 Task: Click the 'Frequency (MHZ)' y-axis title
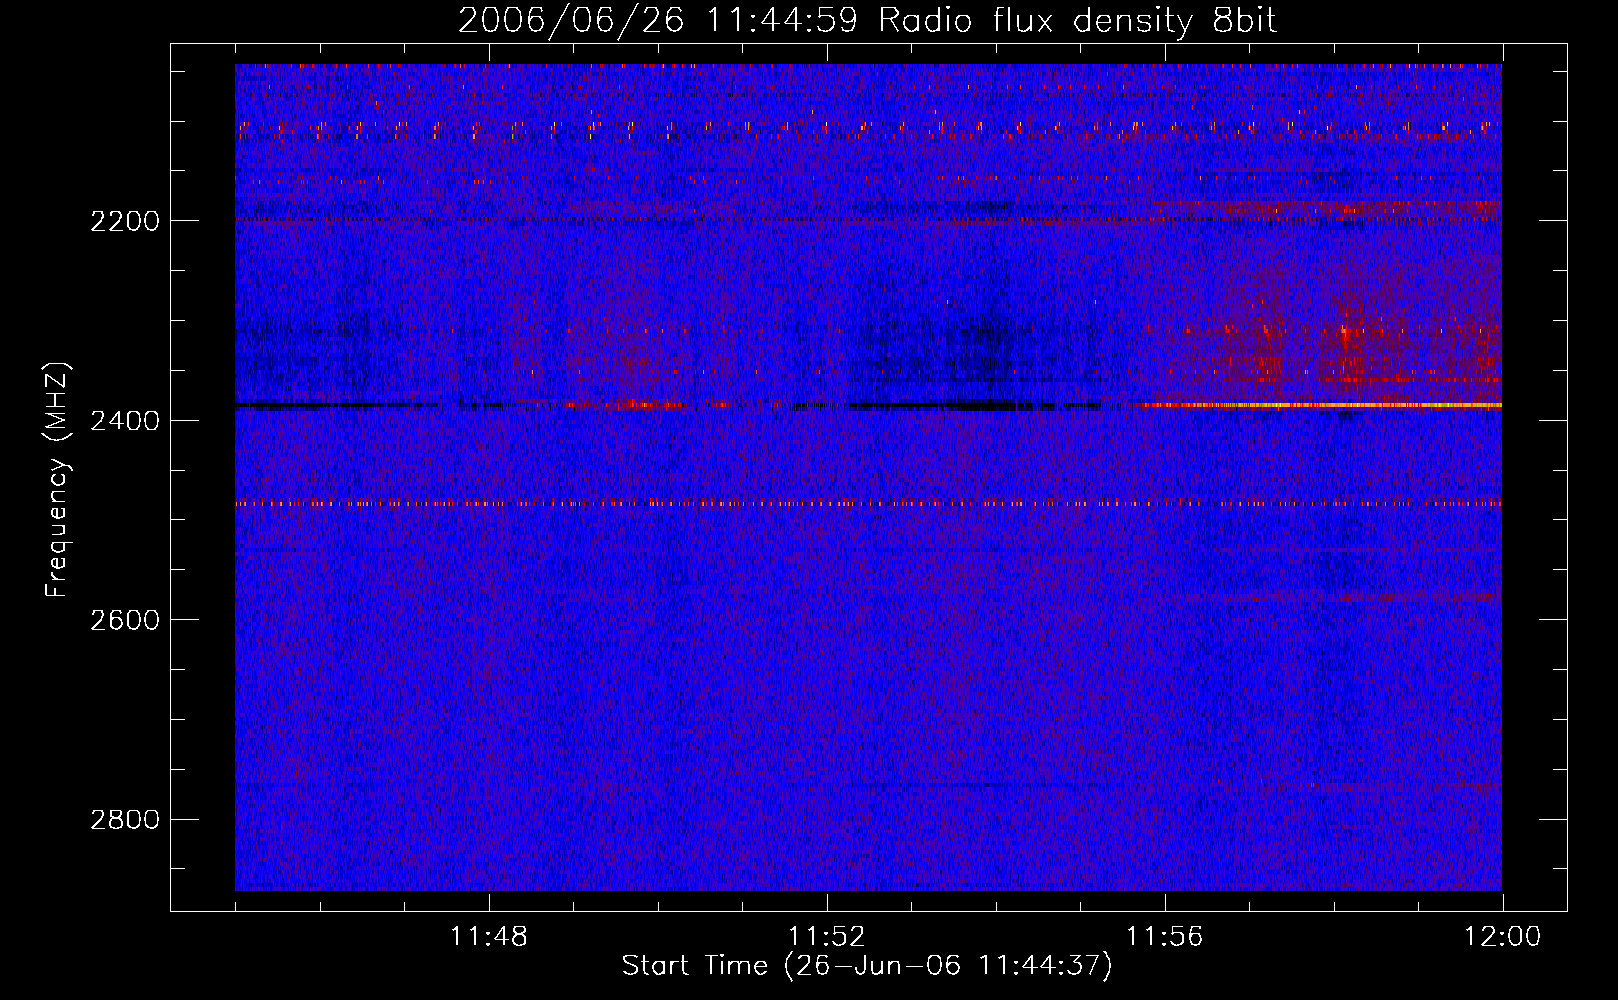58,480
